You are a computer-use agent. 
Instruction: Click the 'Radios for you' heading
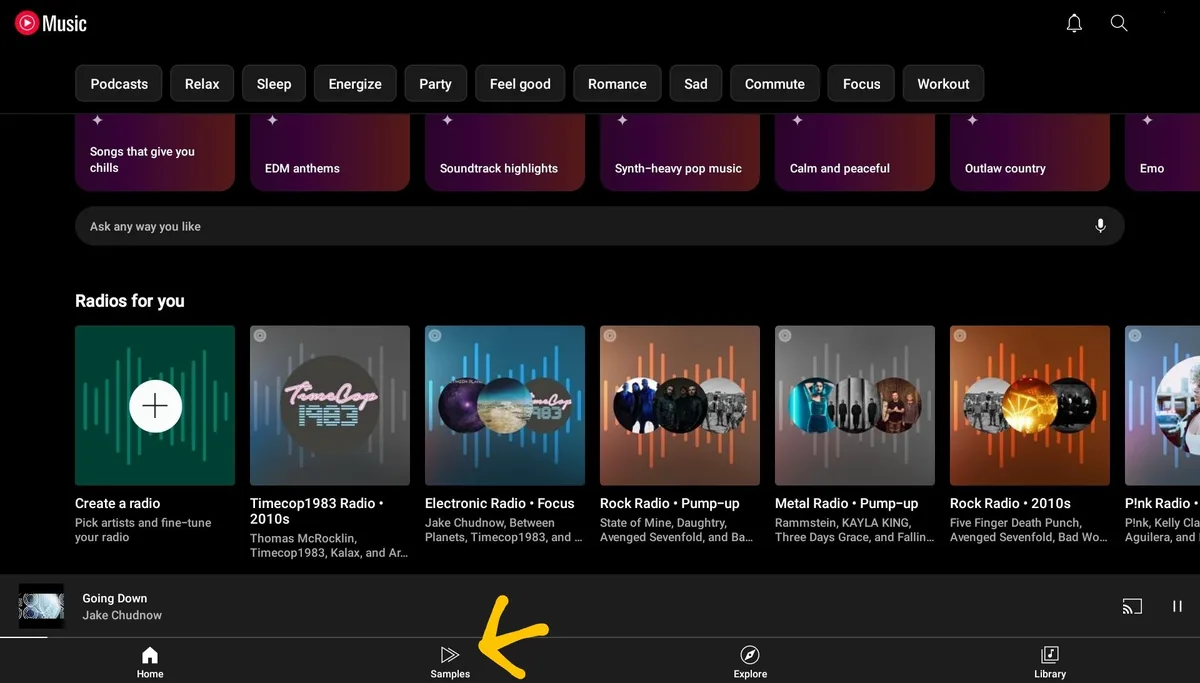coord(130,300)
